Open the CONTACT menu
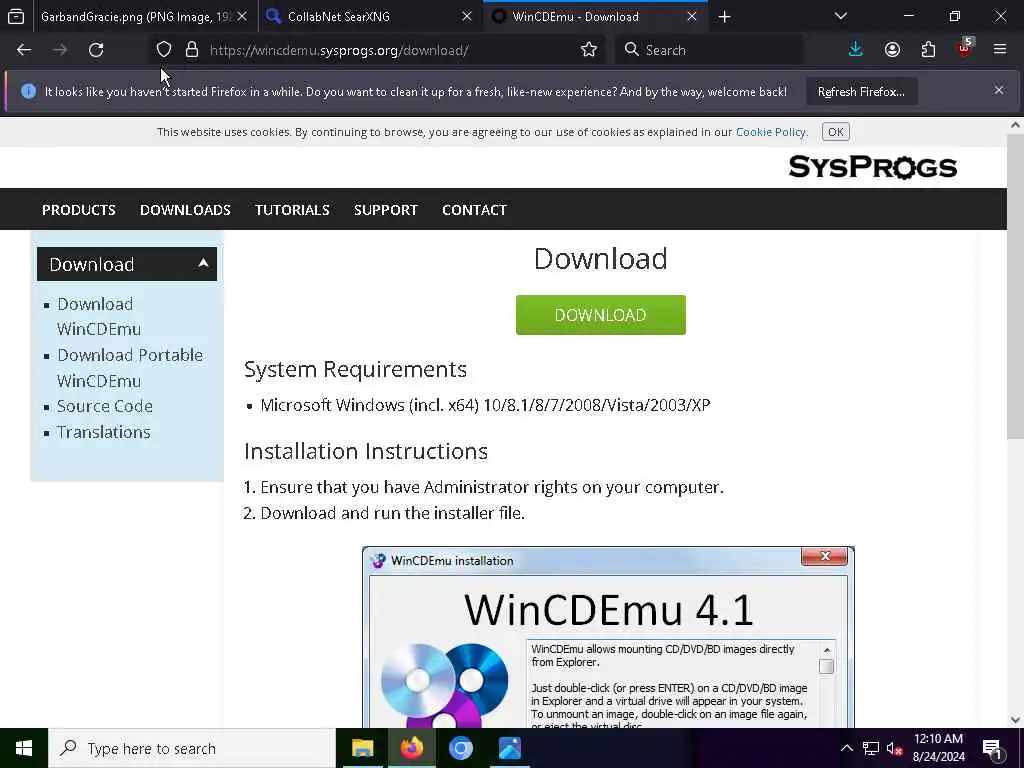1024x768 pixels. pos(474,210)
